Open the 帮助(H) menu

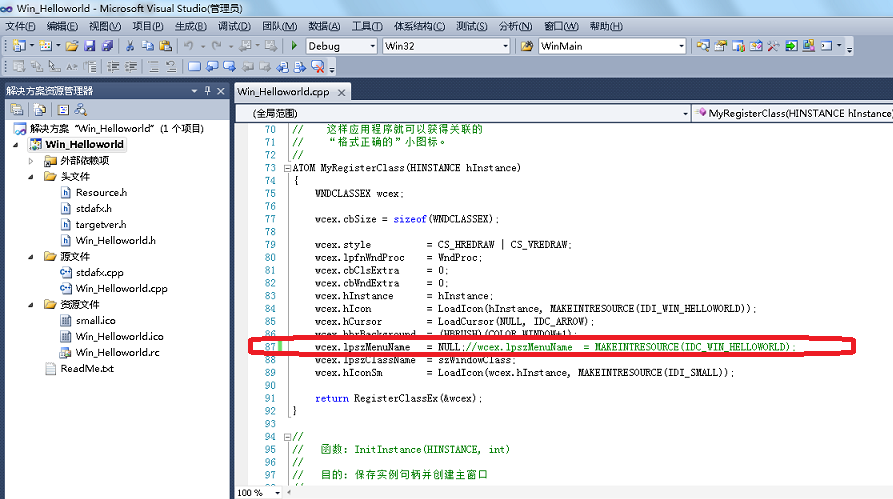[x=606, y=26]
